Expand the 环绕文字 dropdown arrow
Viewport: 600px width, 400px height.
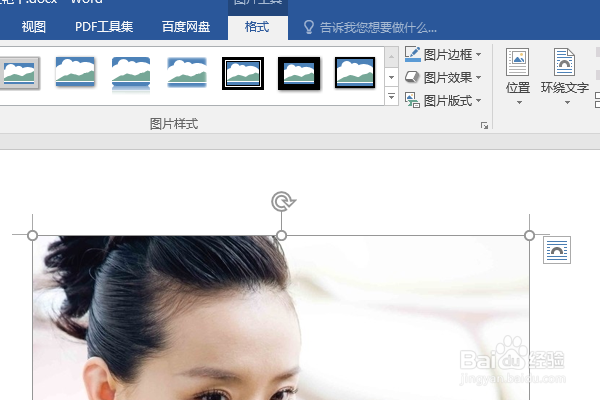[567, 103]
